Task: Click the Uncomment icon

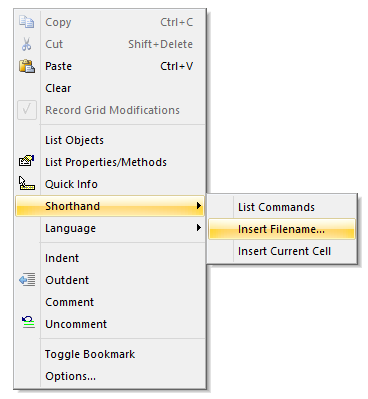Action: coord(28,322)
